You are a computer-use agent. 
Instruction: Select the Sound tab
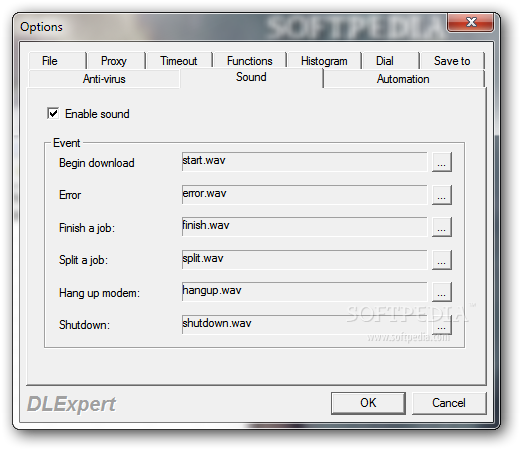(x=251, y=78)
